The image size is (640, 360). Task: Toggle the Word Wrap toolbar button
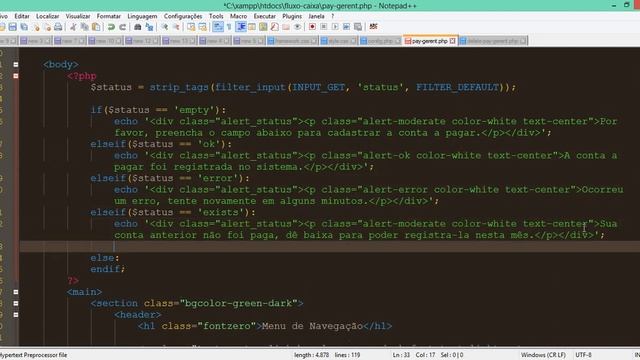point(218,27)
